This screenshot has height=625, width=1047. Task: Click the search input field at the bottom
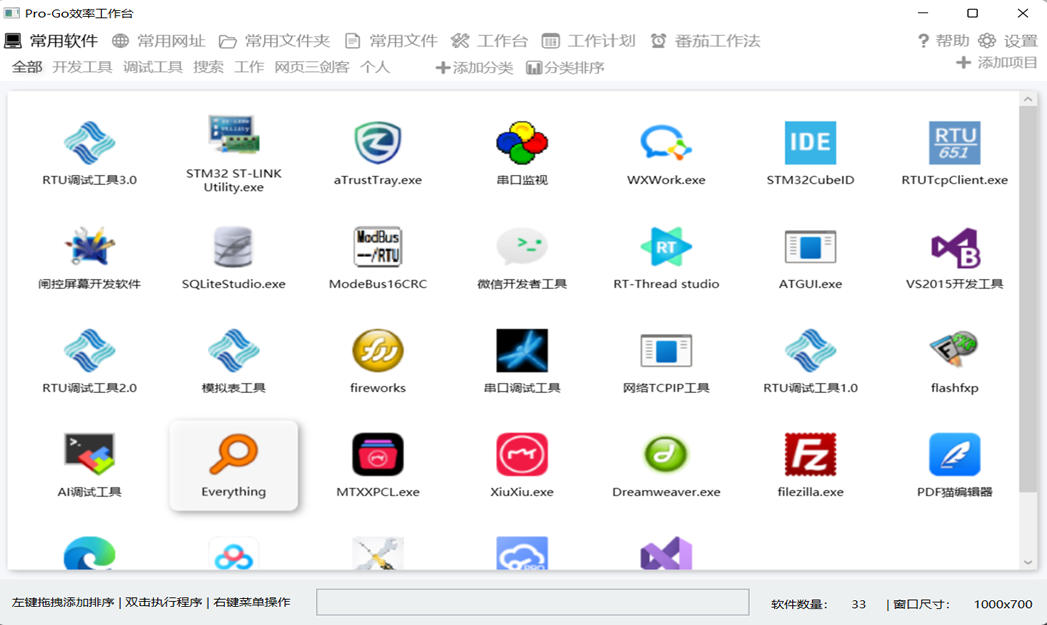point(532,602)
